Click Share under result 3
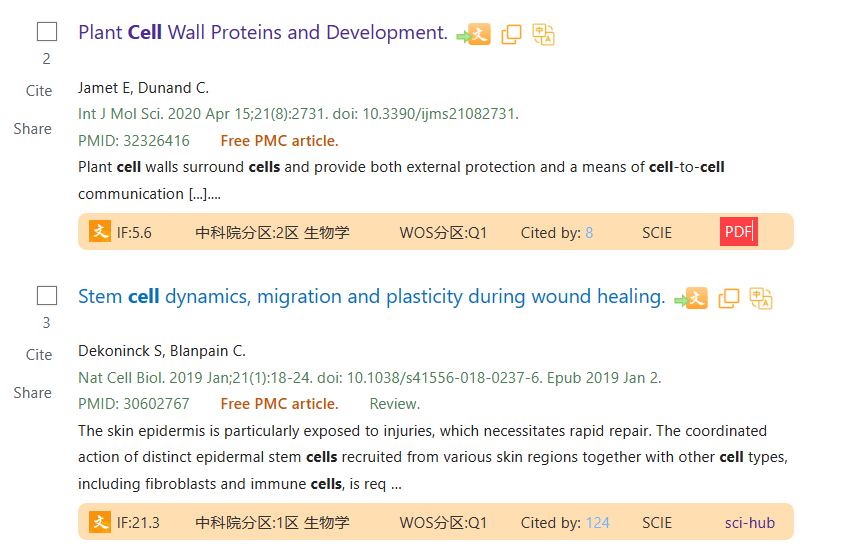This screenshot has width=868, height=553. coord(33,393)
